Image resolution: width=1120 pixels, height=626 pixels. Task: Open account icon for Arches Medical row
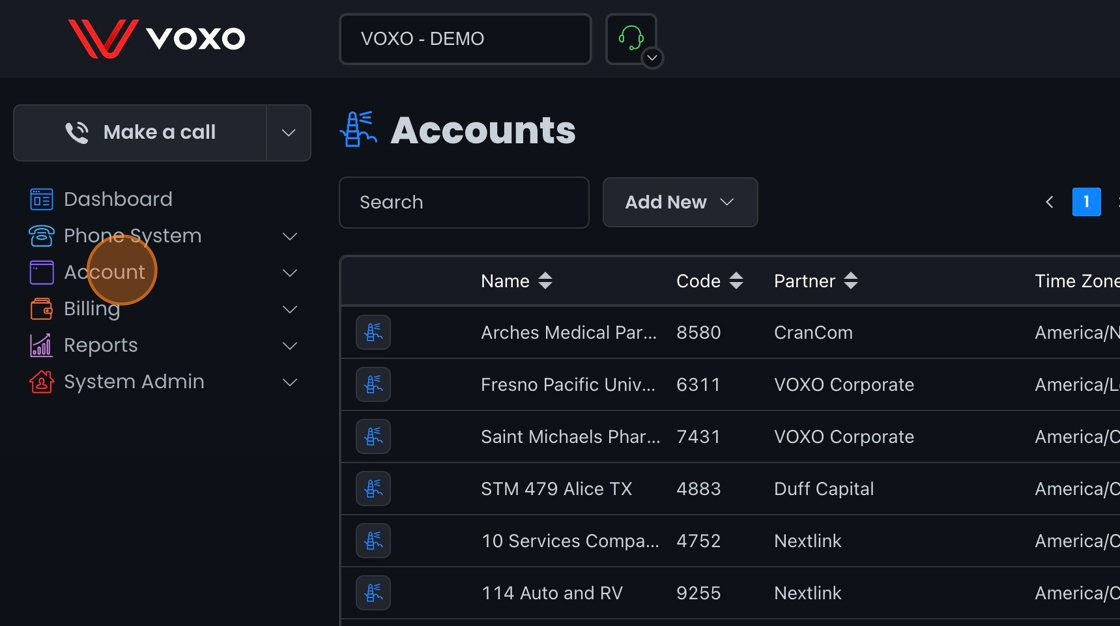click(373, 333)
